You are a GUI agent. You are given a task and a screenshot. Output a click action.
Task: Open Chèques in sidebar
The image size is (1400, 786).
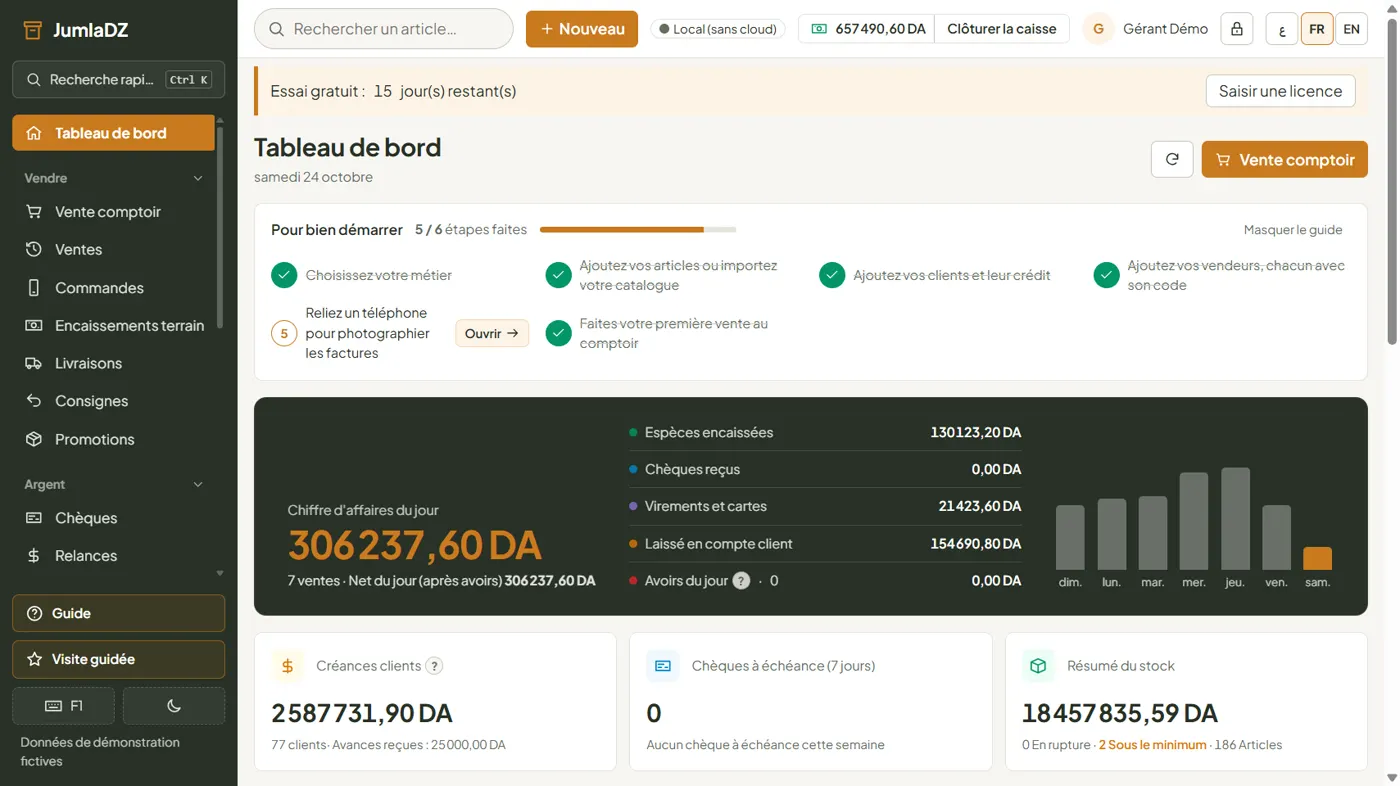[113, 518]
